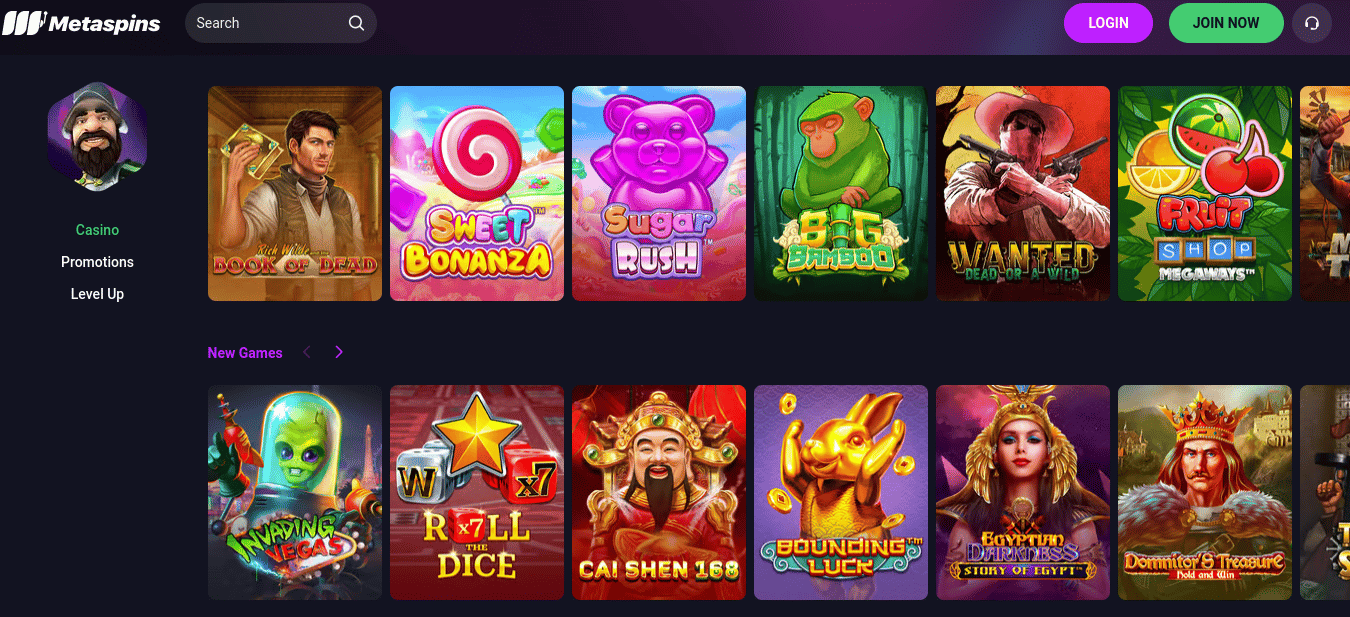The width and height of the screenshot is (1350, 617).
Task: Open the Big Bamboo game tile
Action: coord(841,193)
